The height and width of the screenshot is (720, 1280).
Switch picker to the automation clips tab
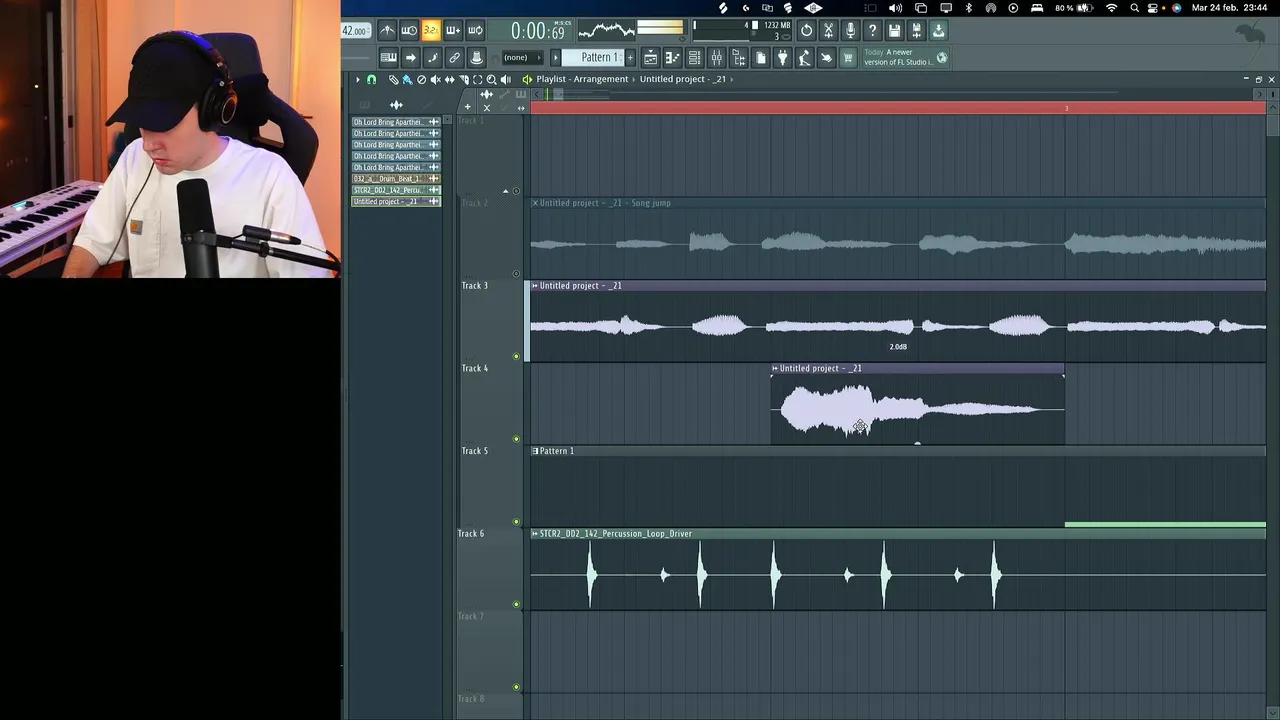[428, 105]
